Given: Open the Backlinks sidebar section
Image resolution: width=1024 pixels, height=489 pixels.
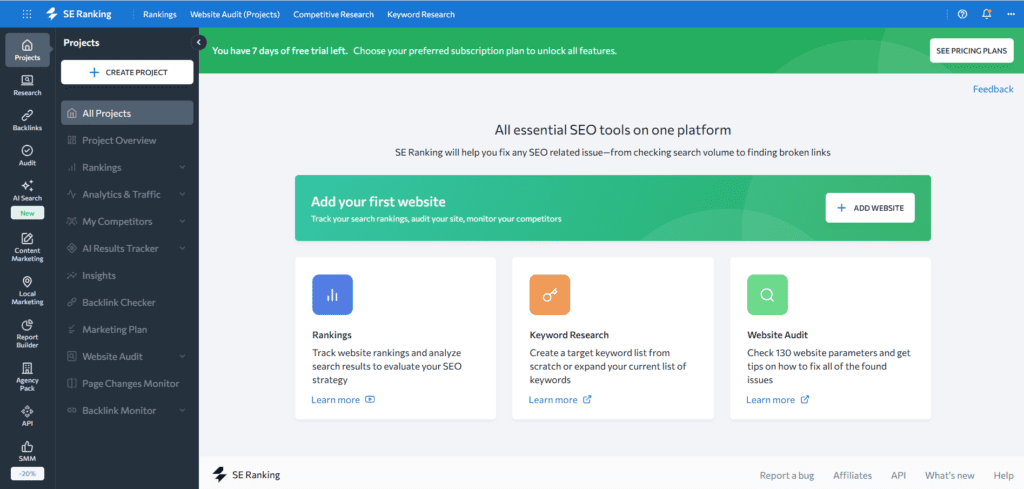Looking at the screenshot, I should (27, 120).
